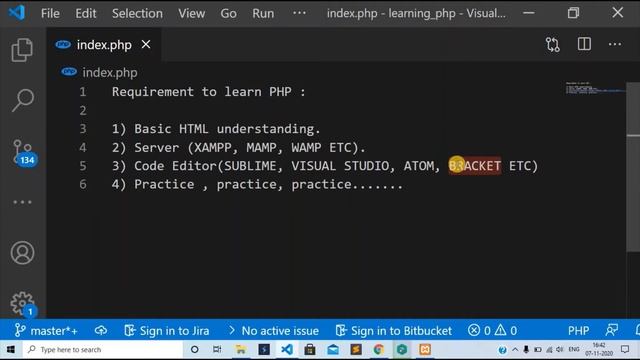The image size is (640, 360).
Task: Click the volume speaker tray icon
Action: tap(560, 350)
